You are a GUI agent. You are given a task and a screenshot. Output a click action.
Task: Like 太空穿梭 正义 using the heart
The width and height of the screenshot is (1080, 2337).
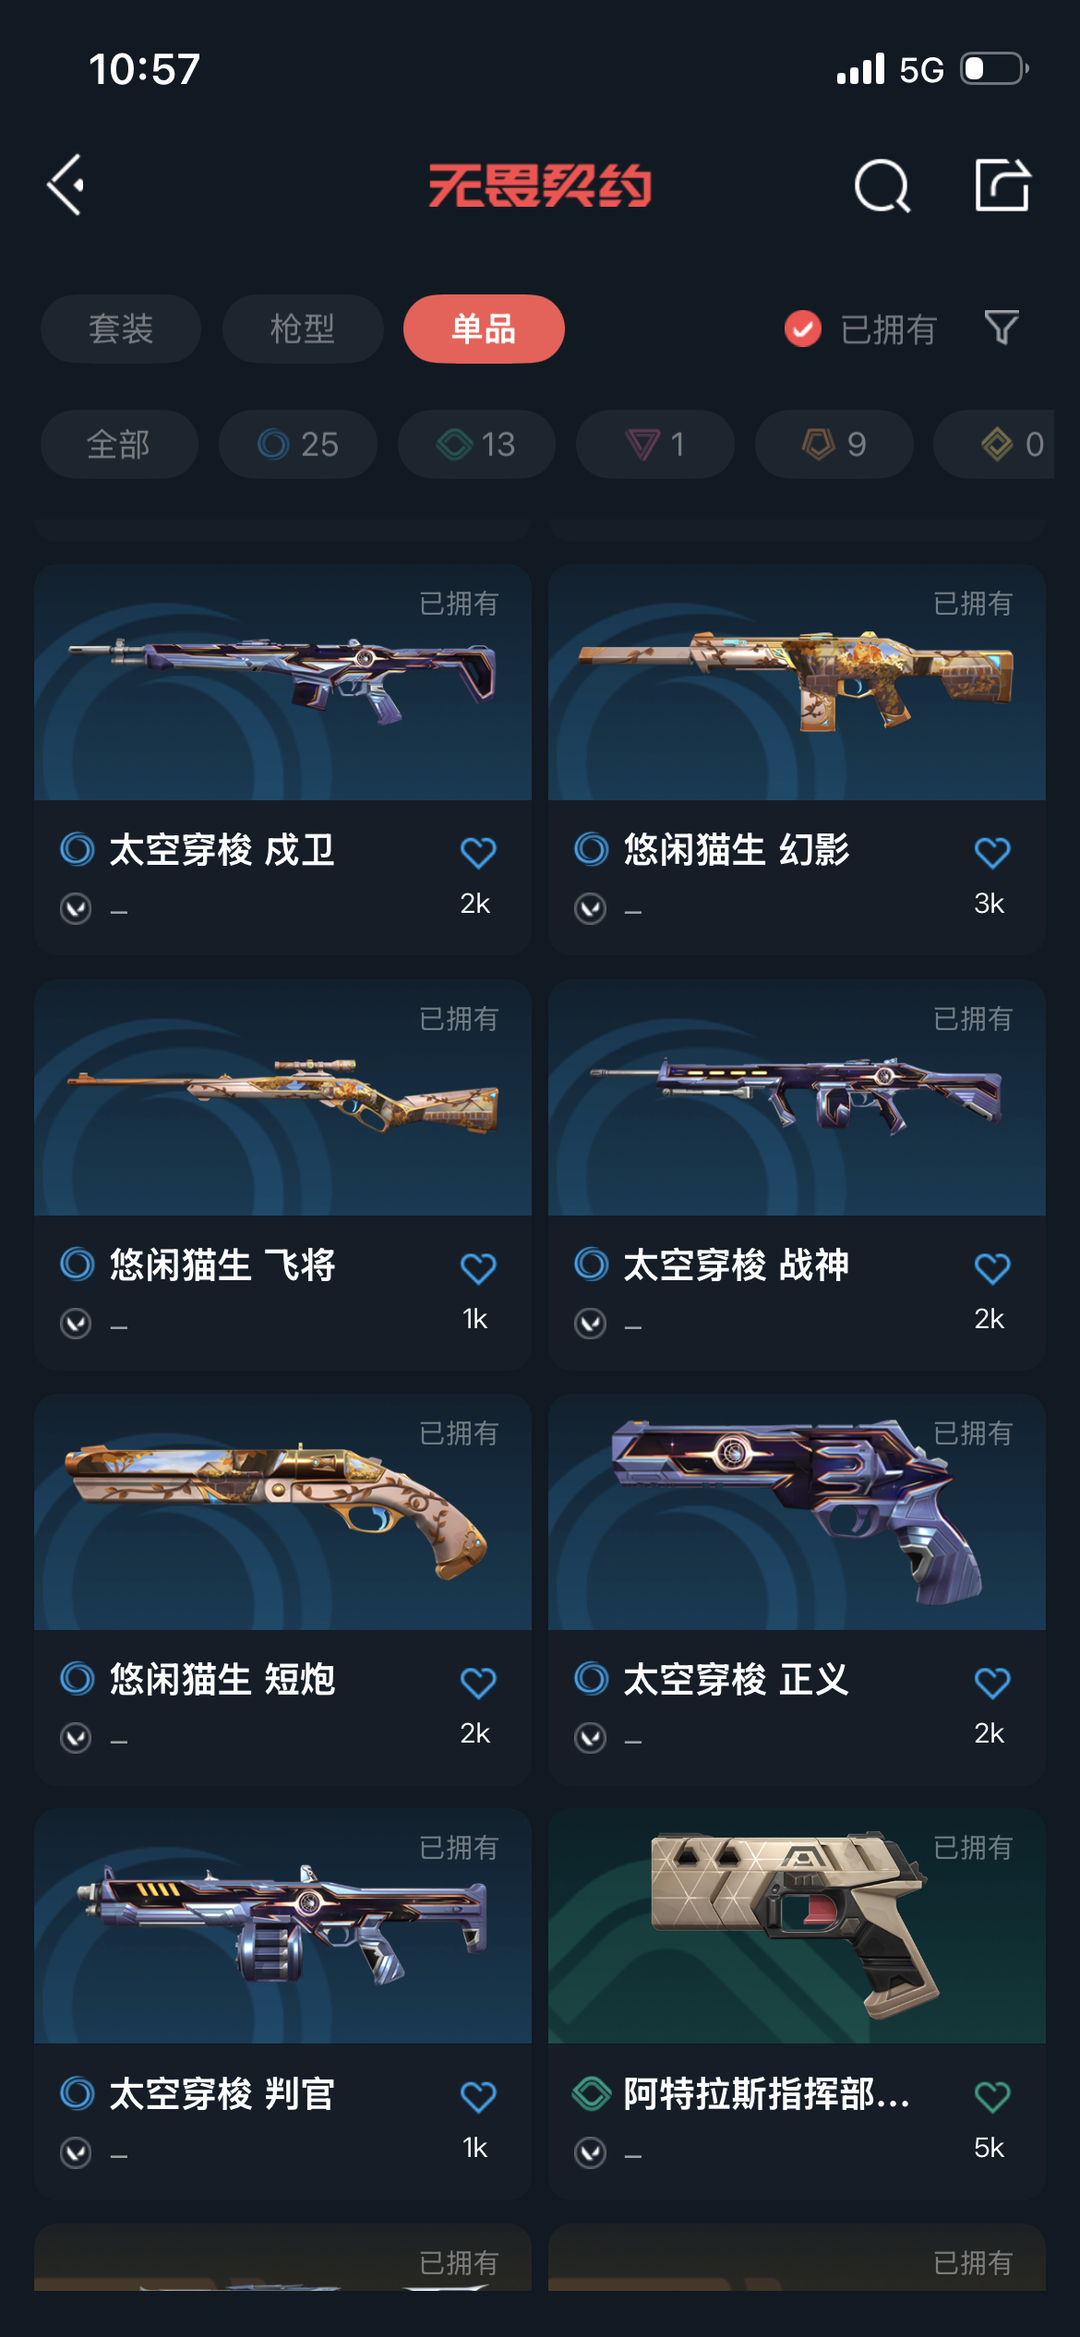tap(992, 1683)
